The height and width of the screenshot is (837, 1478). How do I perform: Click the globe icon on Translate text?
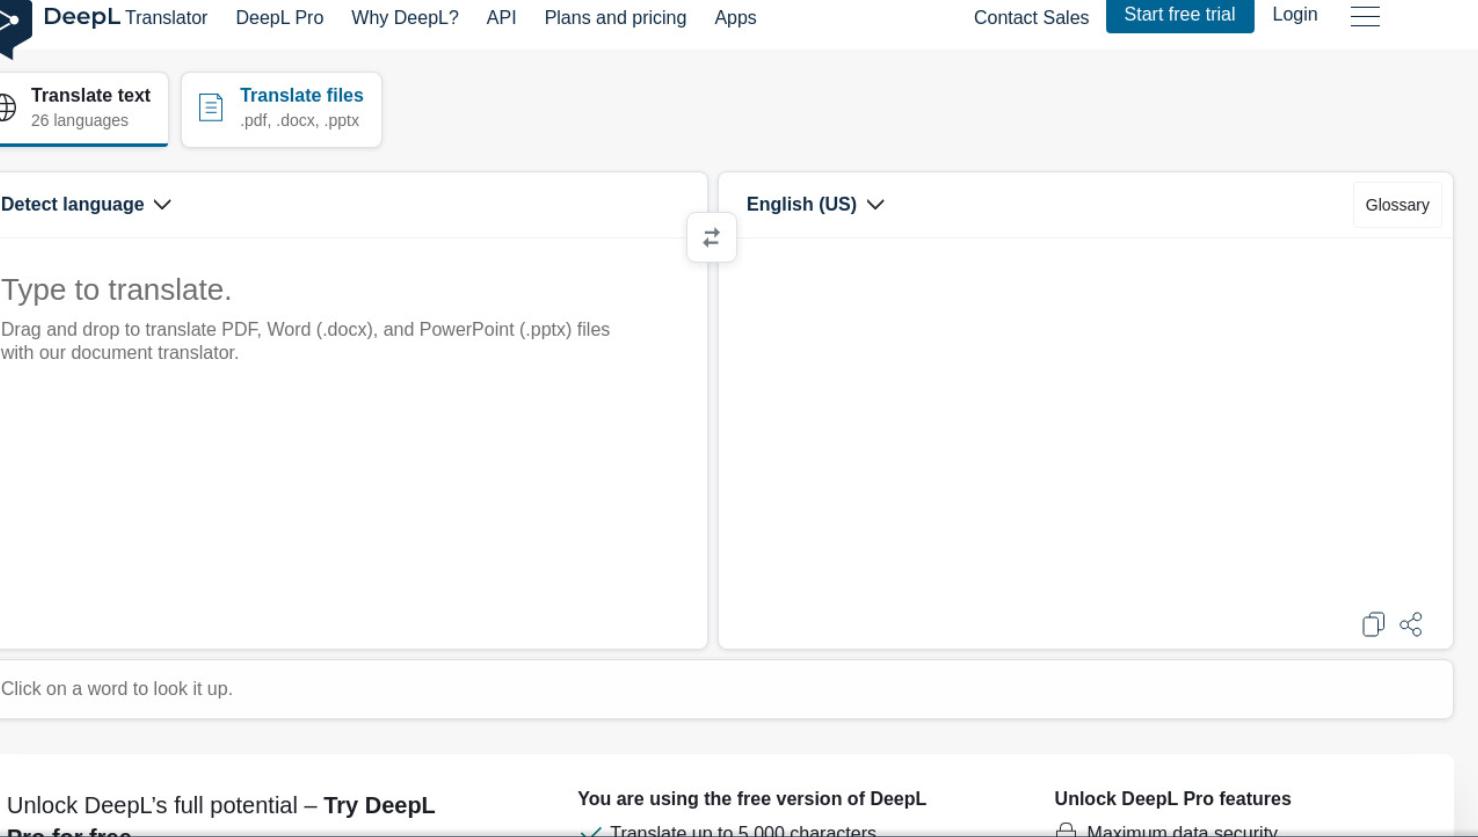[x=6, y=107]
